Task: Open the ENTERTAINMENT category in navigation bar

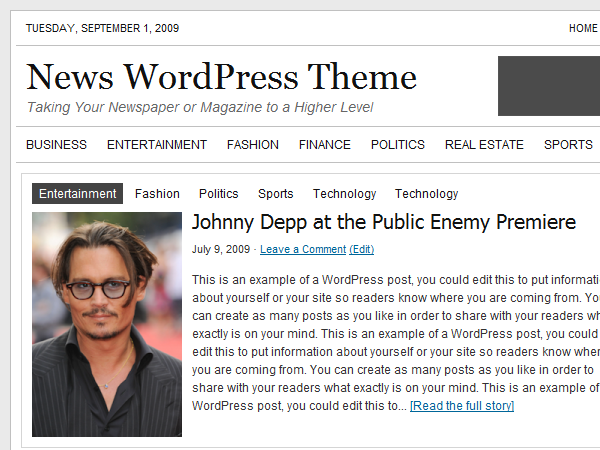Action: coord(157,145)
